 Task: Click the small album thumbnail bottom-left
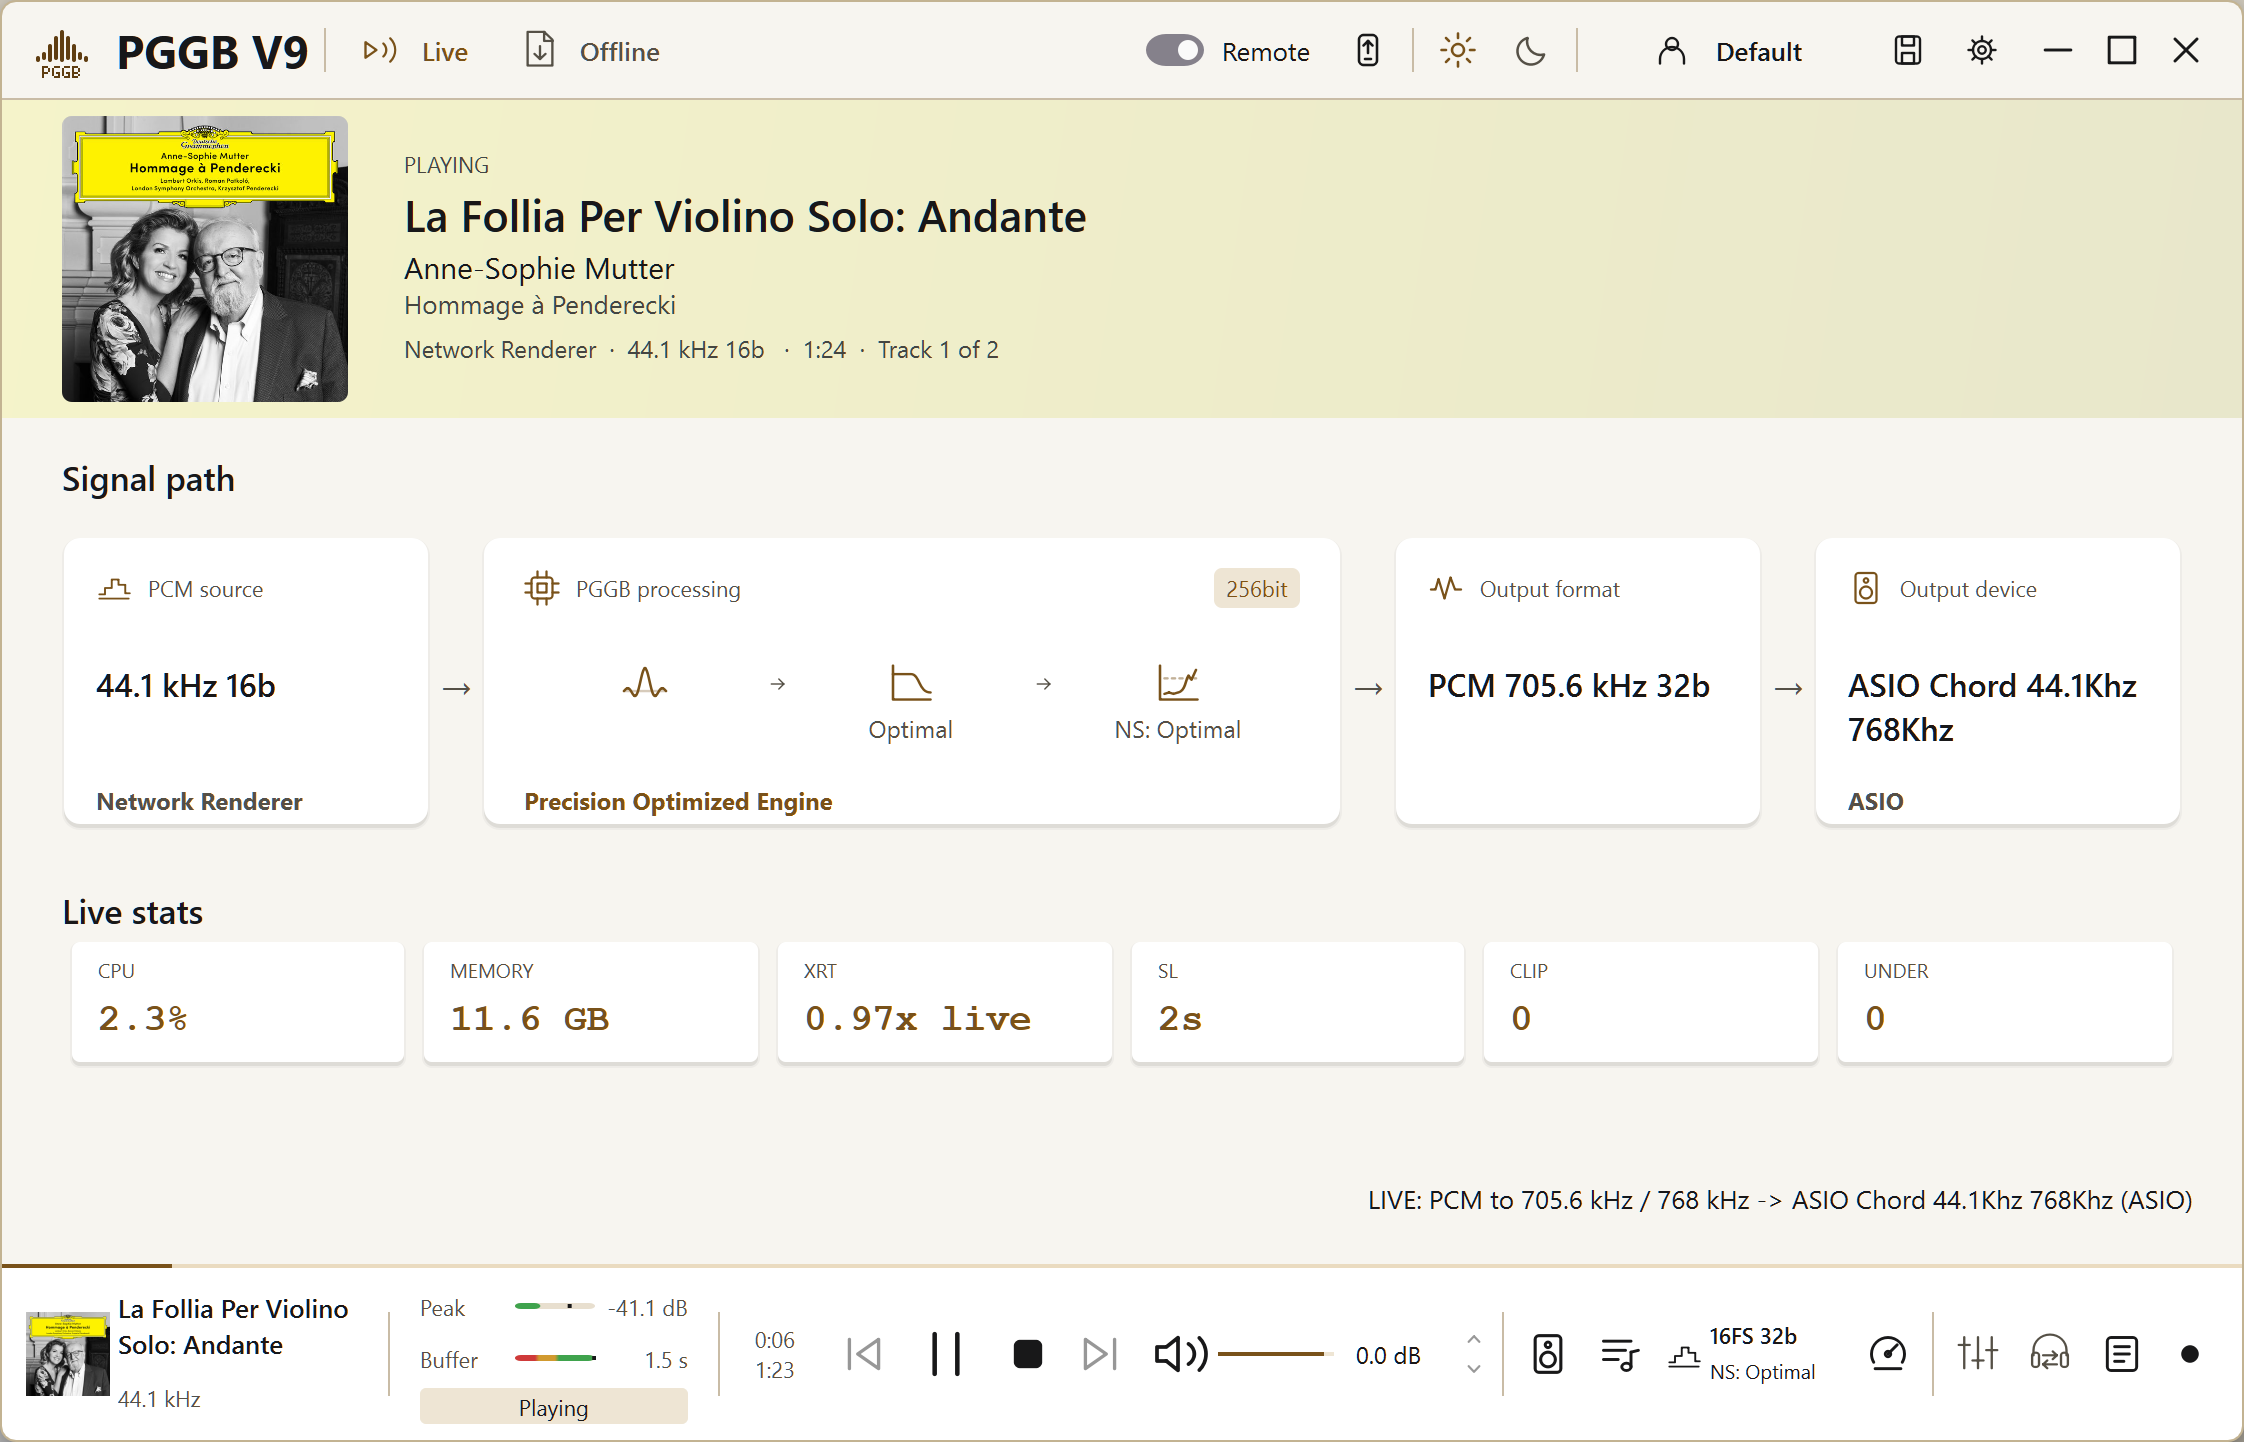pos(67,1354)
